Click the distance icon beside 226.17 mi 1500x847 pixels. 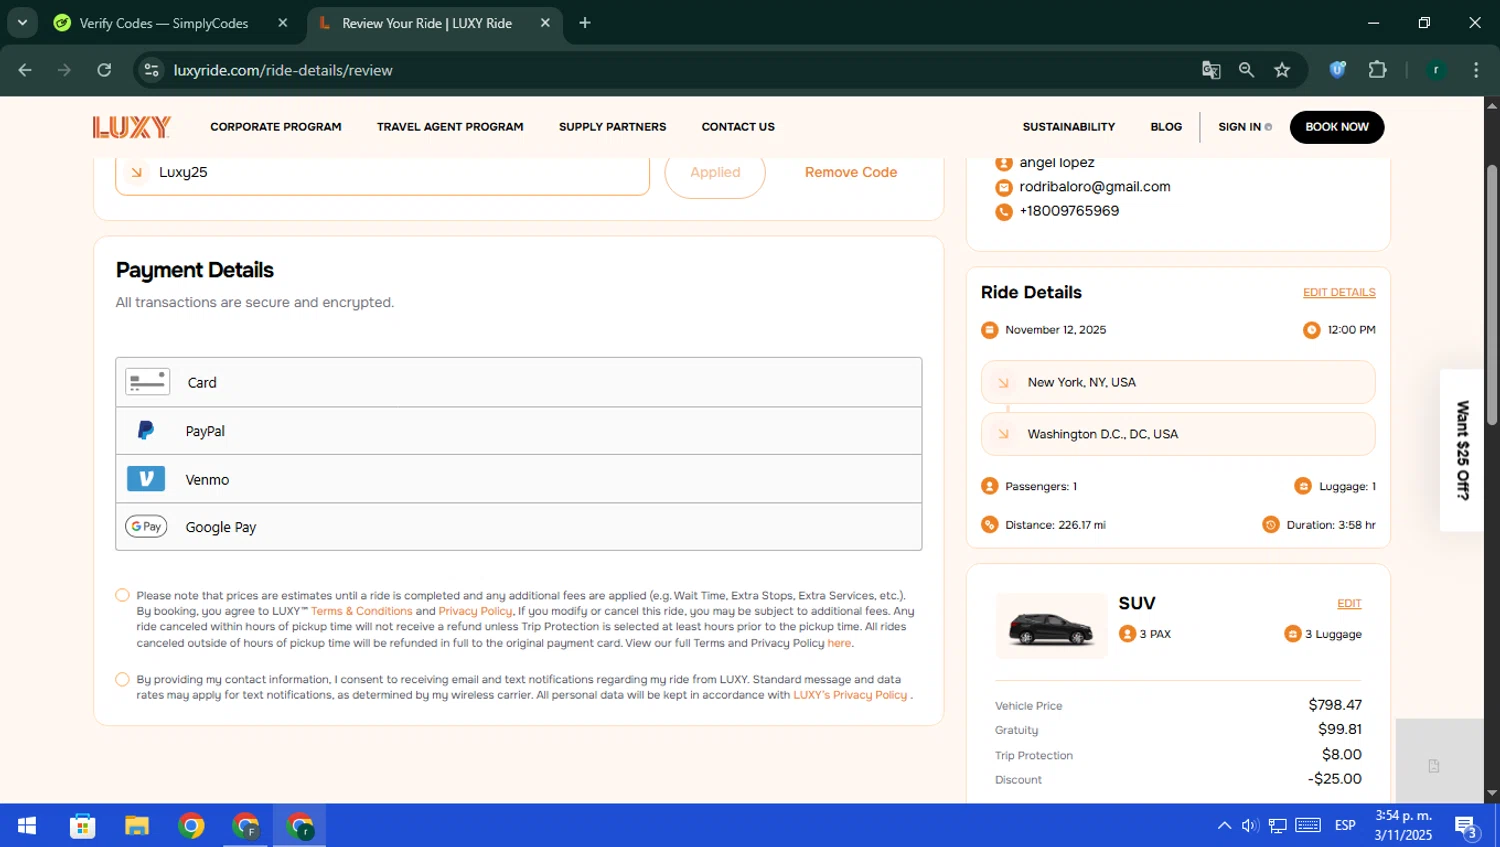990,525
